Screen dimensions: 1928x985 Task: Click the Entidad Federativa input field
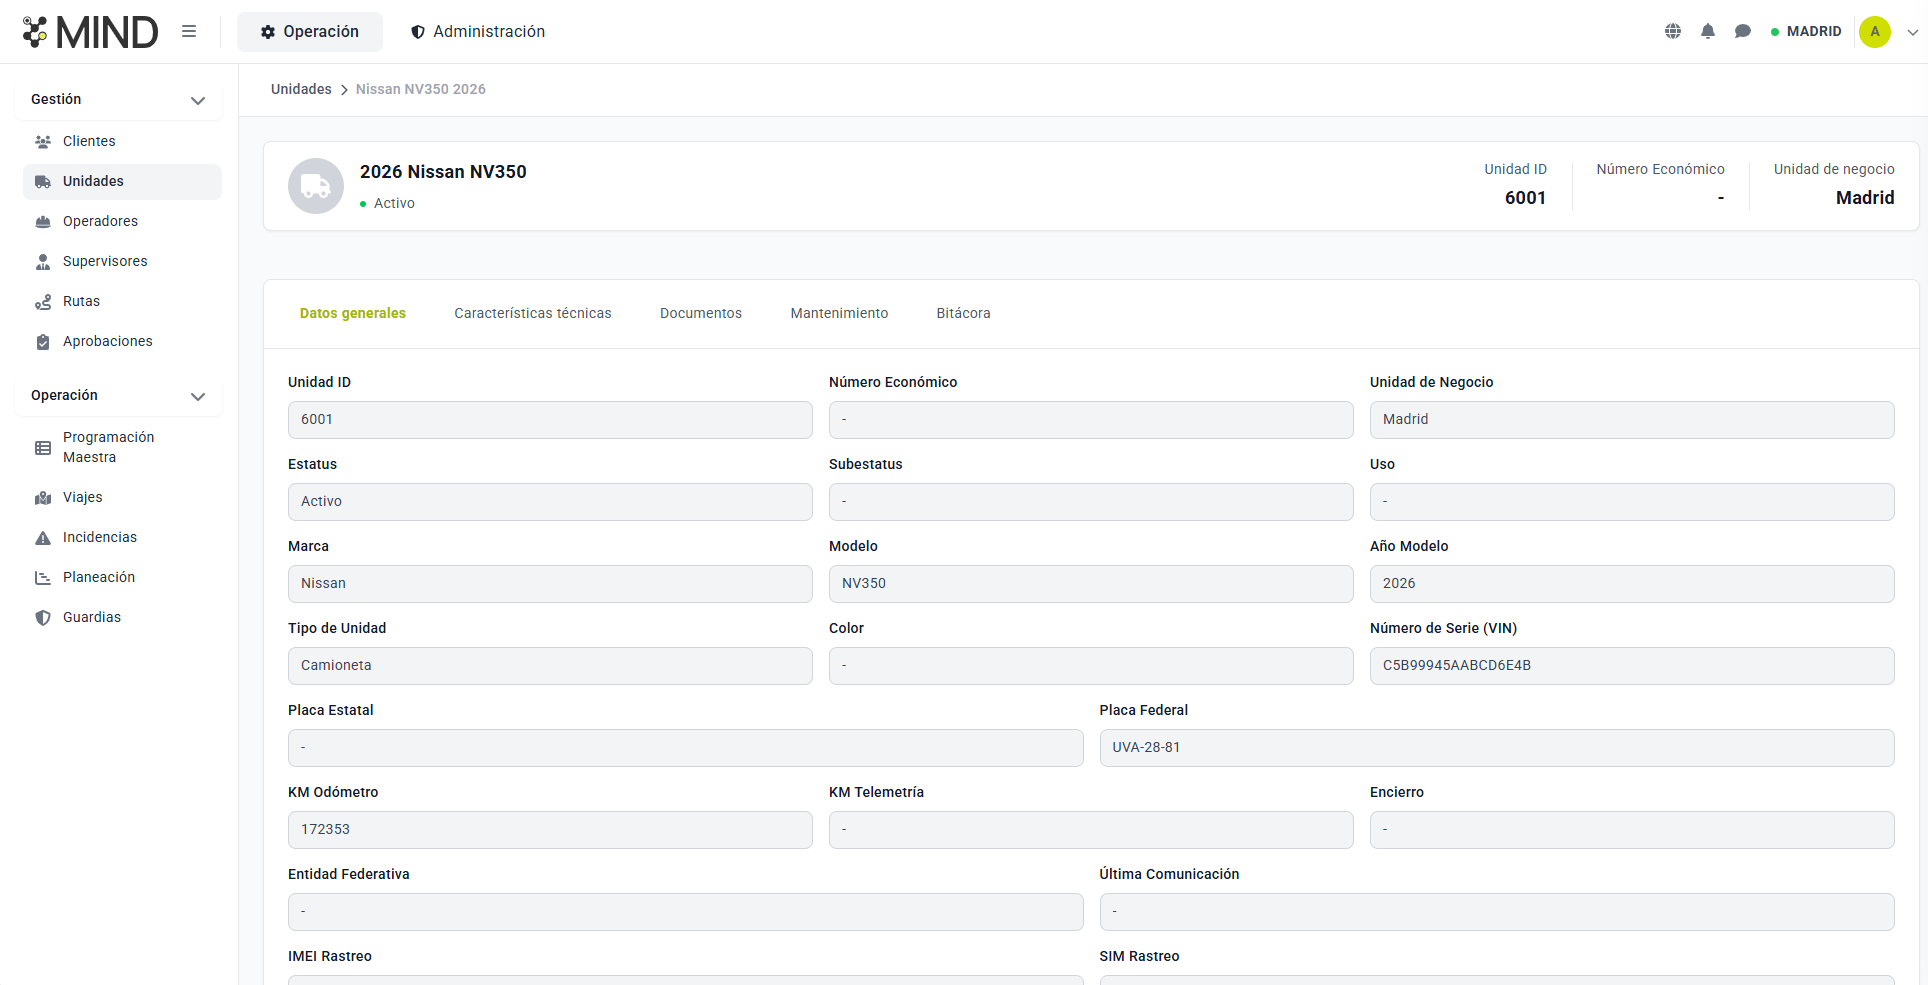click(685, 912)
